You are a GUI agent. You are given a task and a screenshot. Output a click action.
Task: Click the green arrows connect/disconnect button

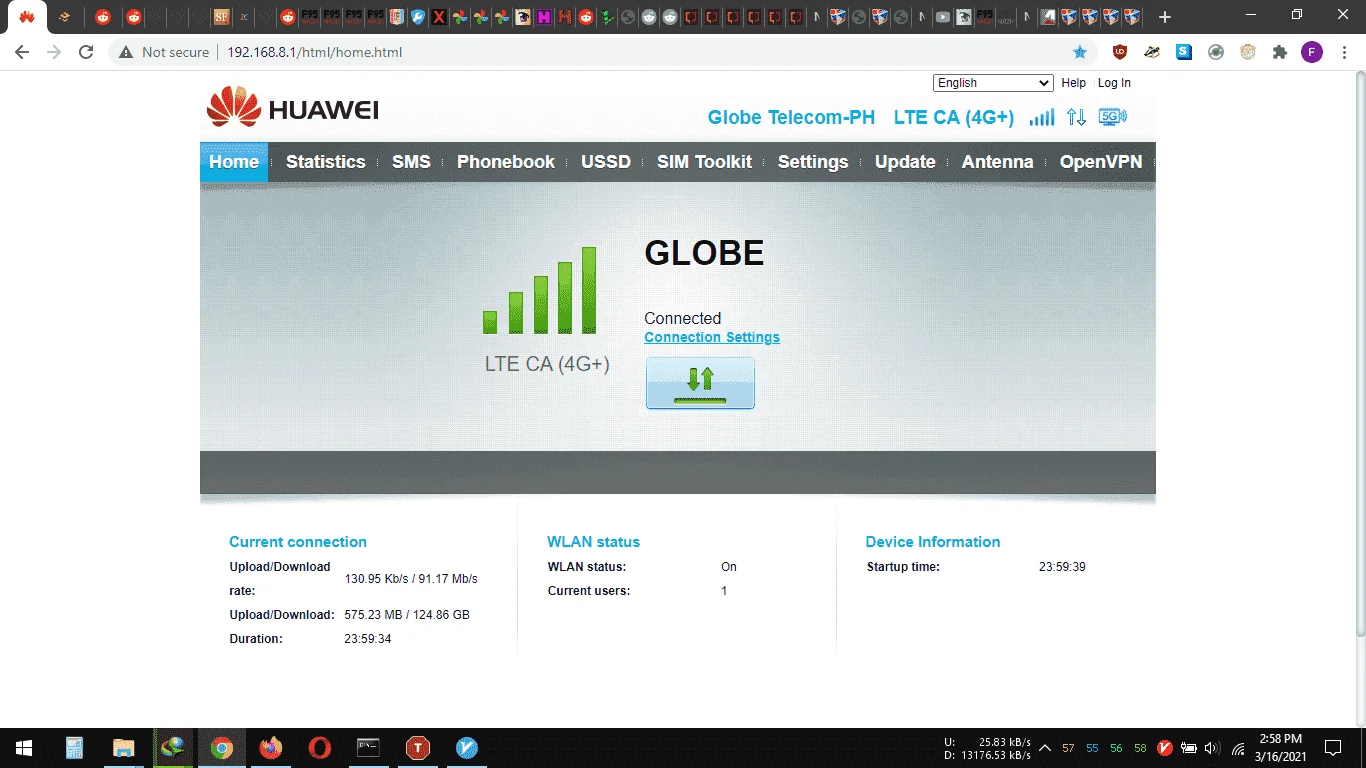click(x=700, y=383)
